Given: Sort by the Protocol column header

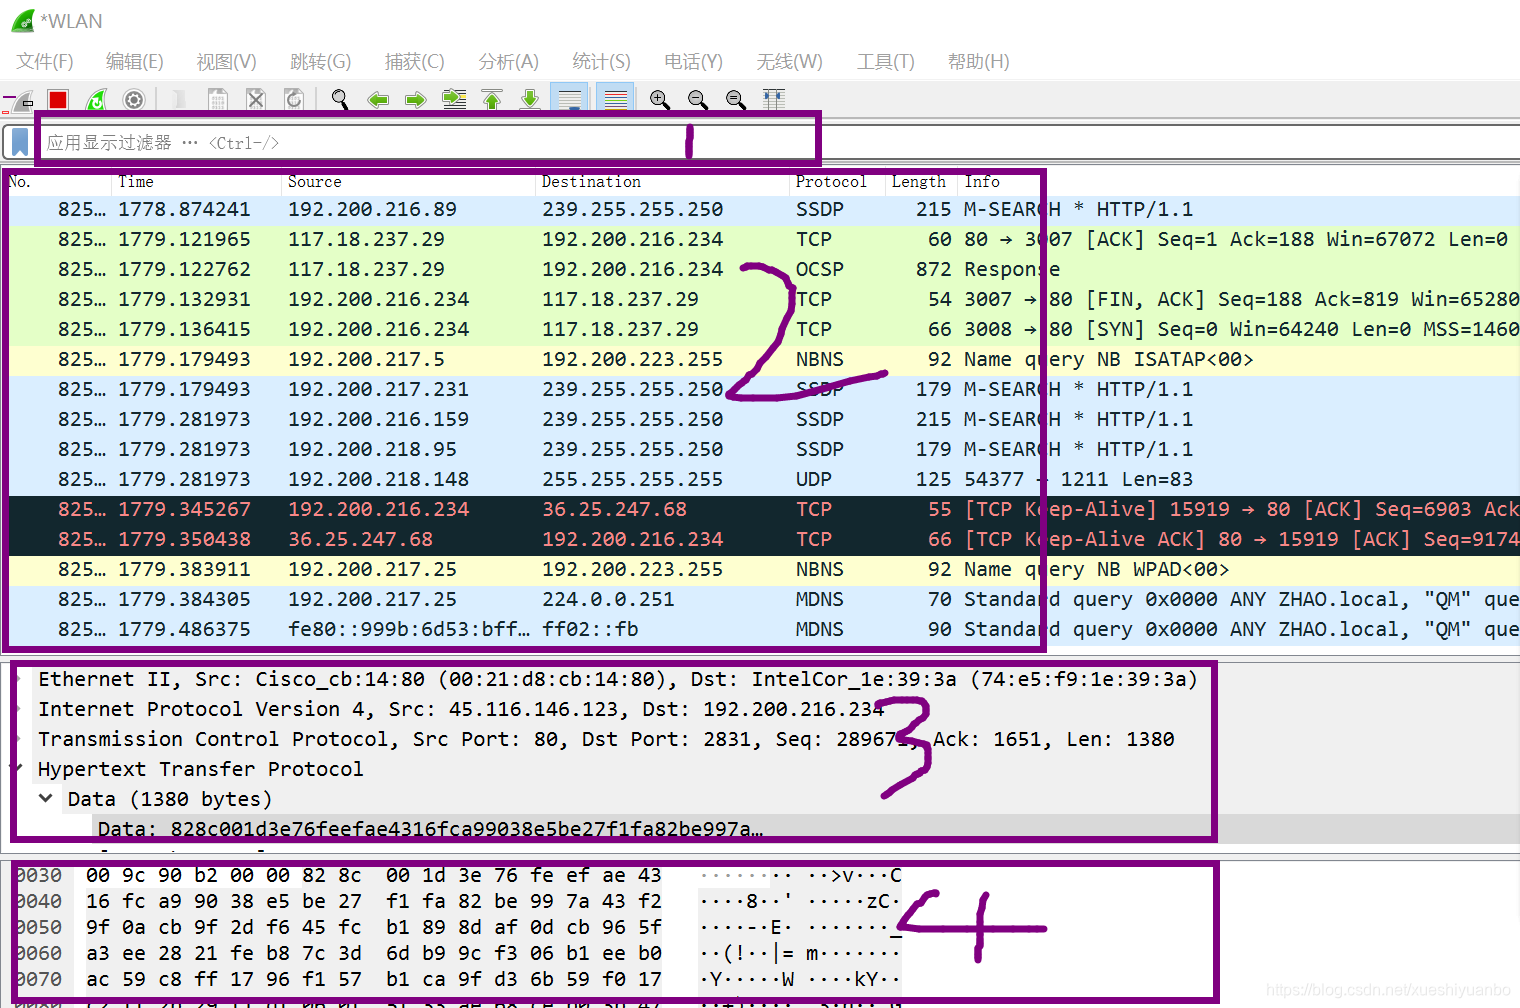Looking at the screenshot, I should pyautogui.click(x=837, y=182).
